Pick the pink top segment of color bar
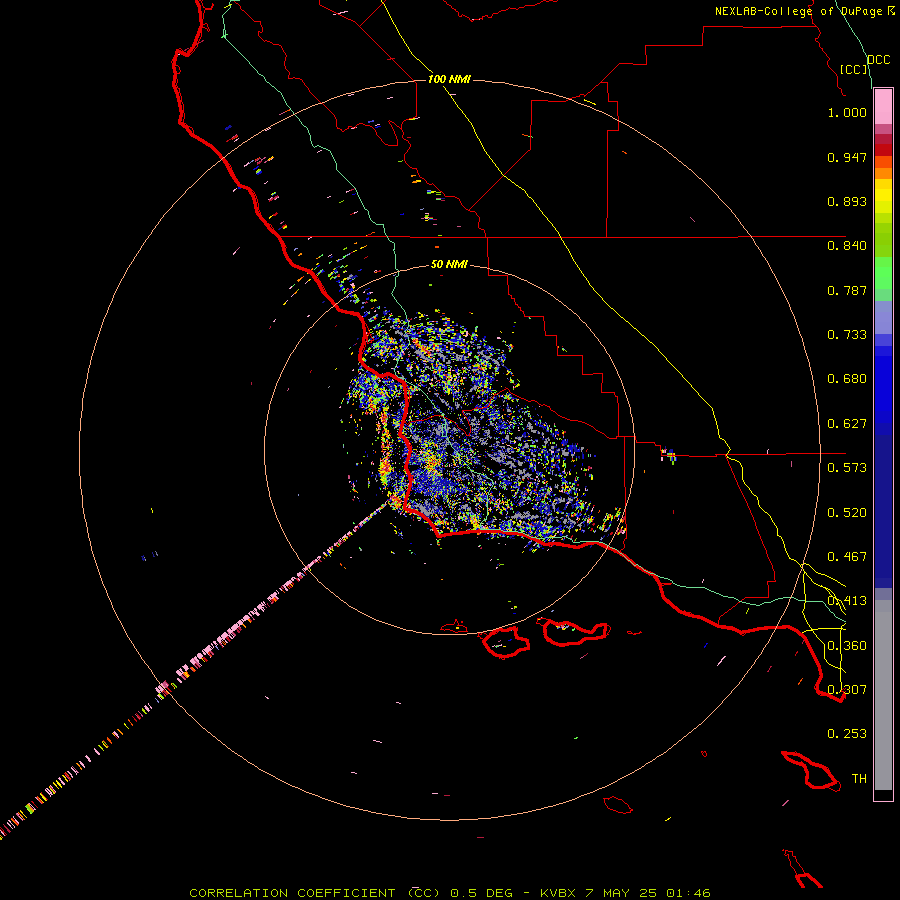The height and width of the screenshot is (900, 900). 883,106
